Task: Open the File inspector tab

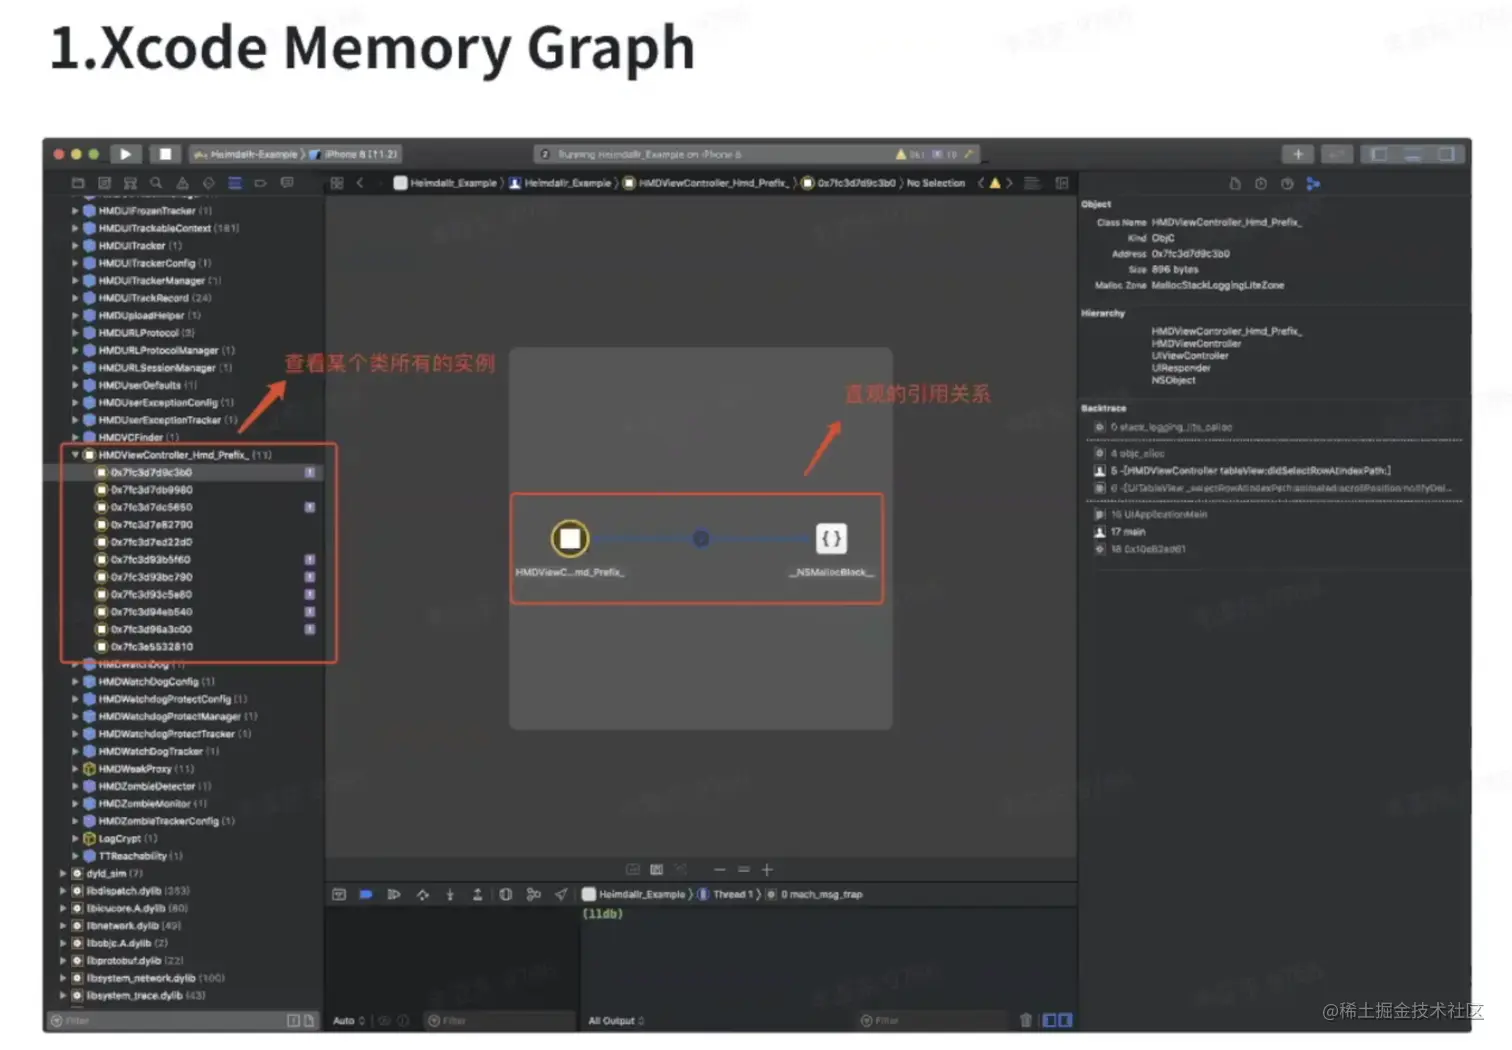Action: tap(1235, 184)
